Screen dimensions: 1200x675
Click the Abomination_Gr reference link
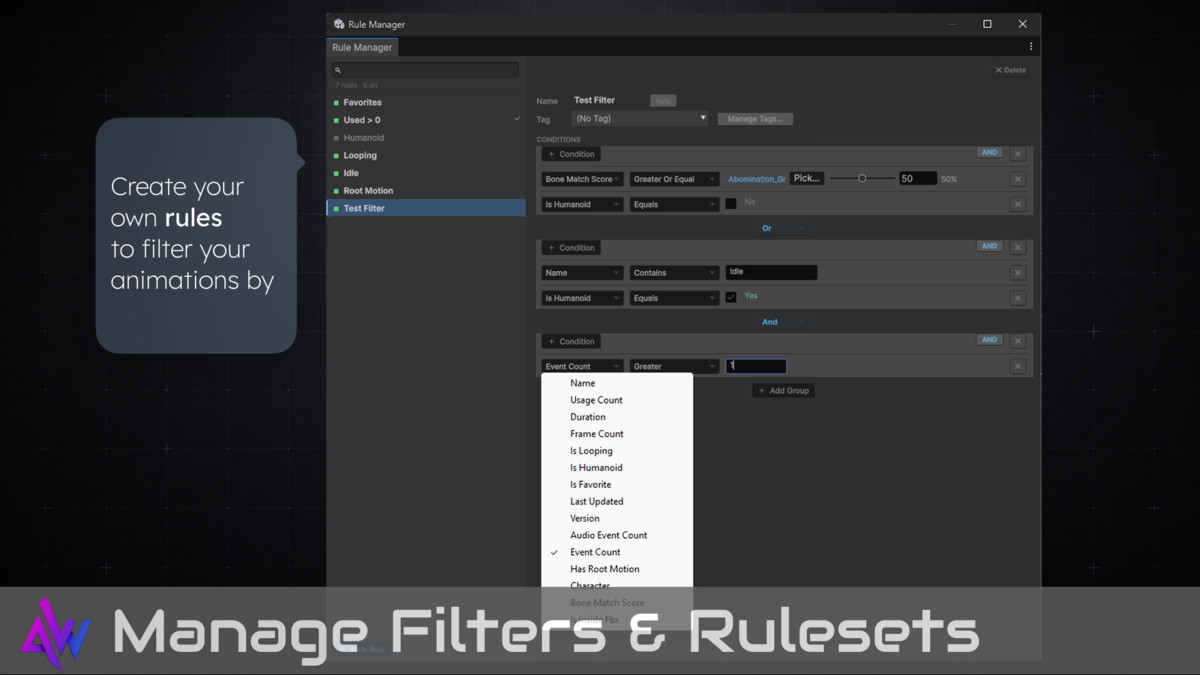point(756,179)
